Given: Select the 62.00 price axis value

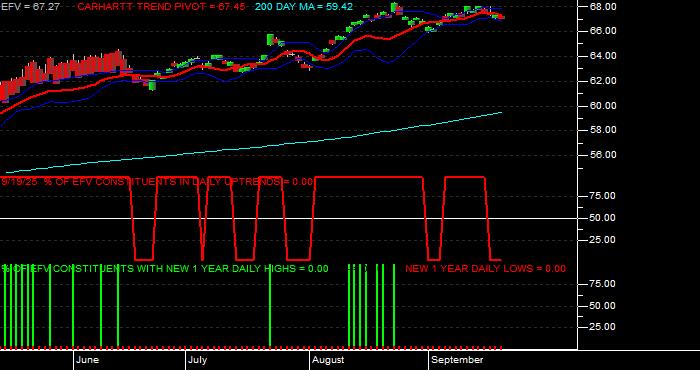Looking at the screenshot, I should [x=604, y=81].
